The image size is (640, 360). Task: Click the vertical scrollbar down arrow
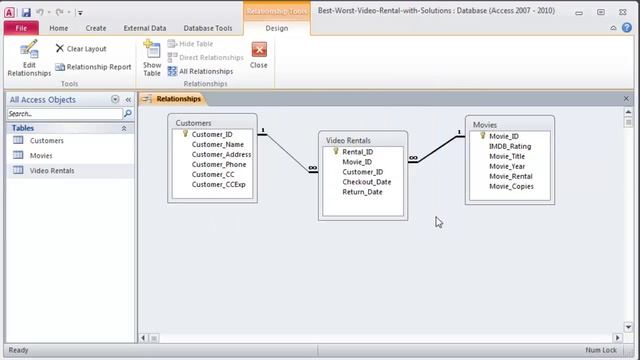tap(628, 327)
